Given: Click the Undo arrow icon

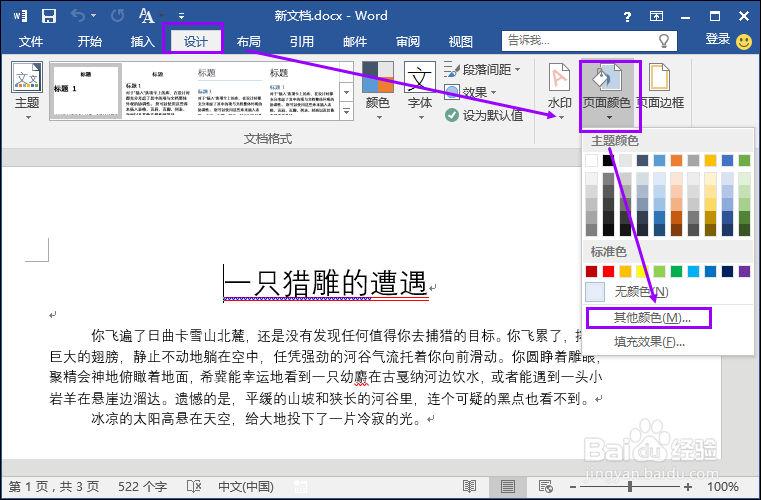Looking at the screenshot, I should point(78,16).
